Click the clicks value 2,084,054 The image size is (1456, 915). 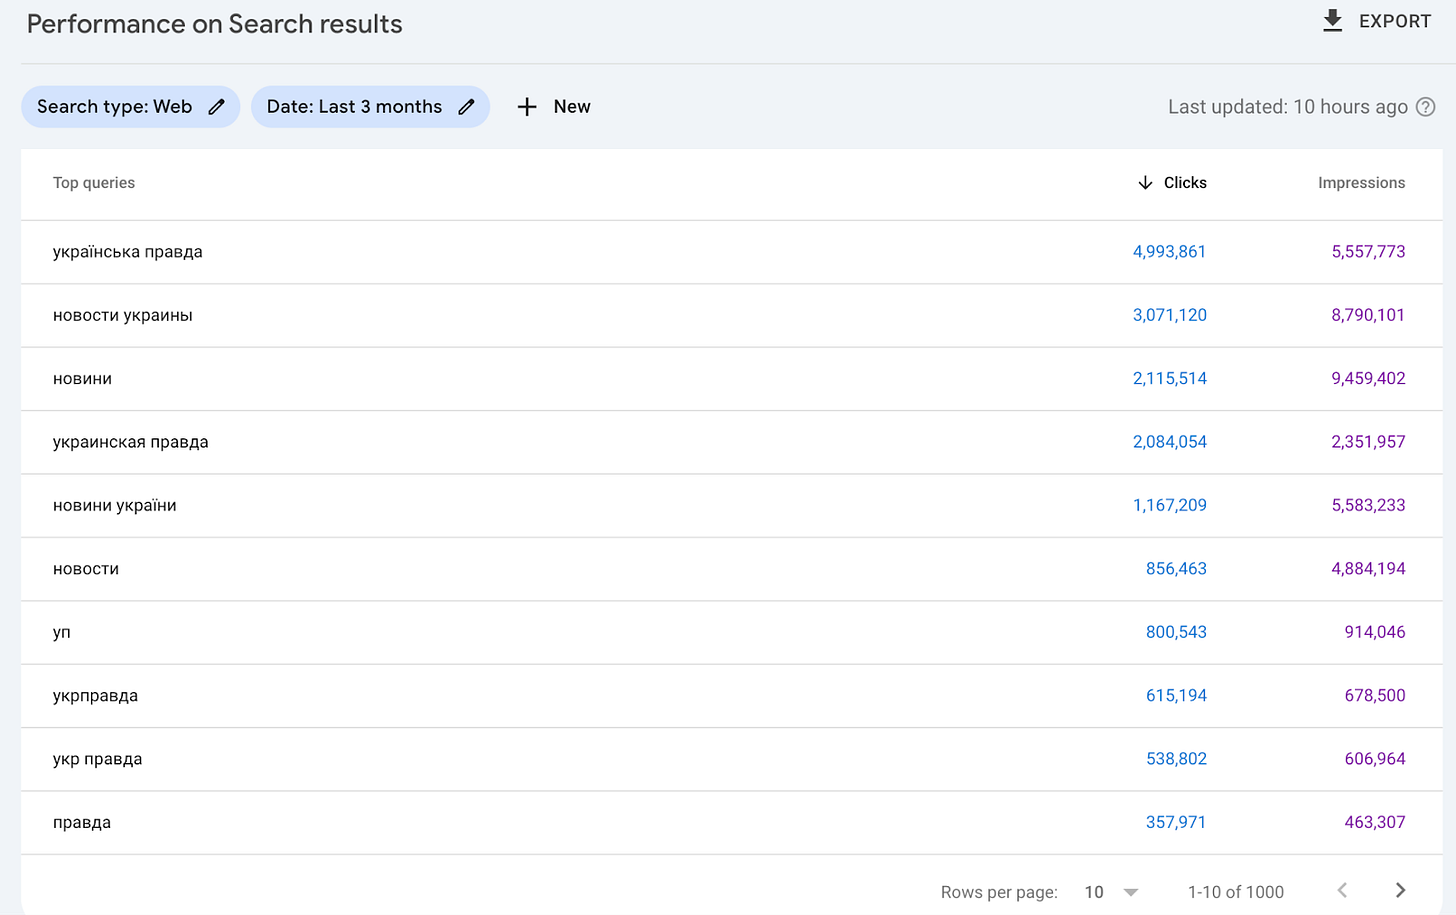[1169, 442]
